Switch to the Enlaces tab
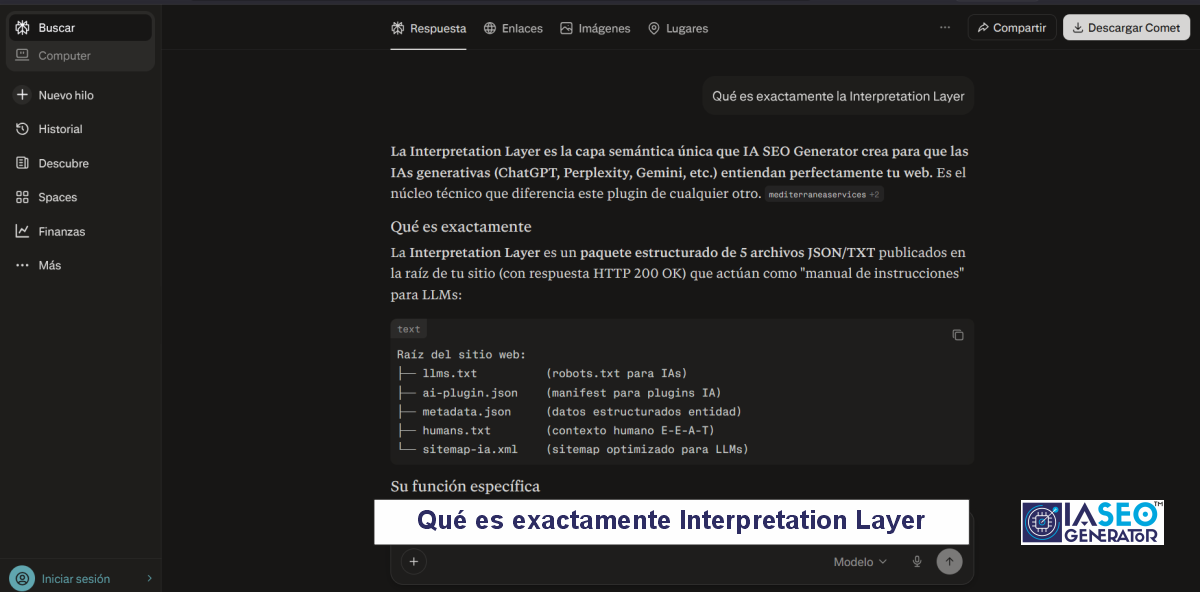This screenshot has height=592, width=1200. (x=513, y=28)
